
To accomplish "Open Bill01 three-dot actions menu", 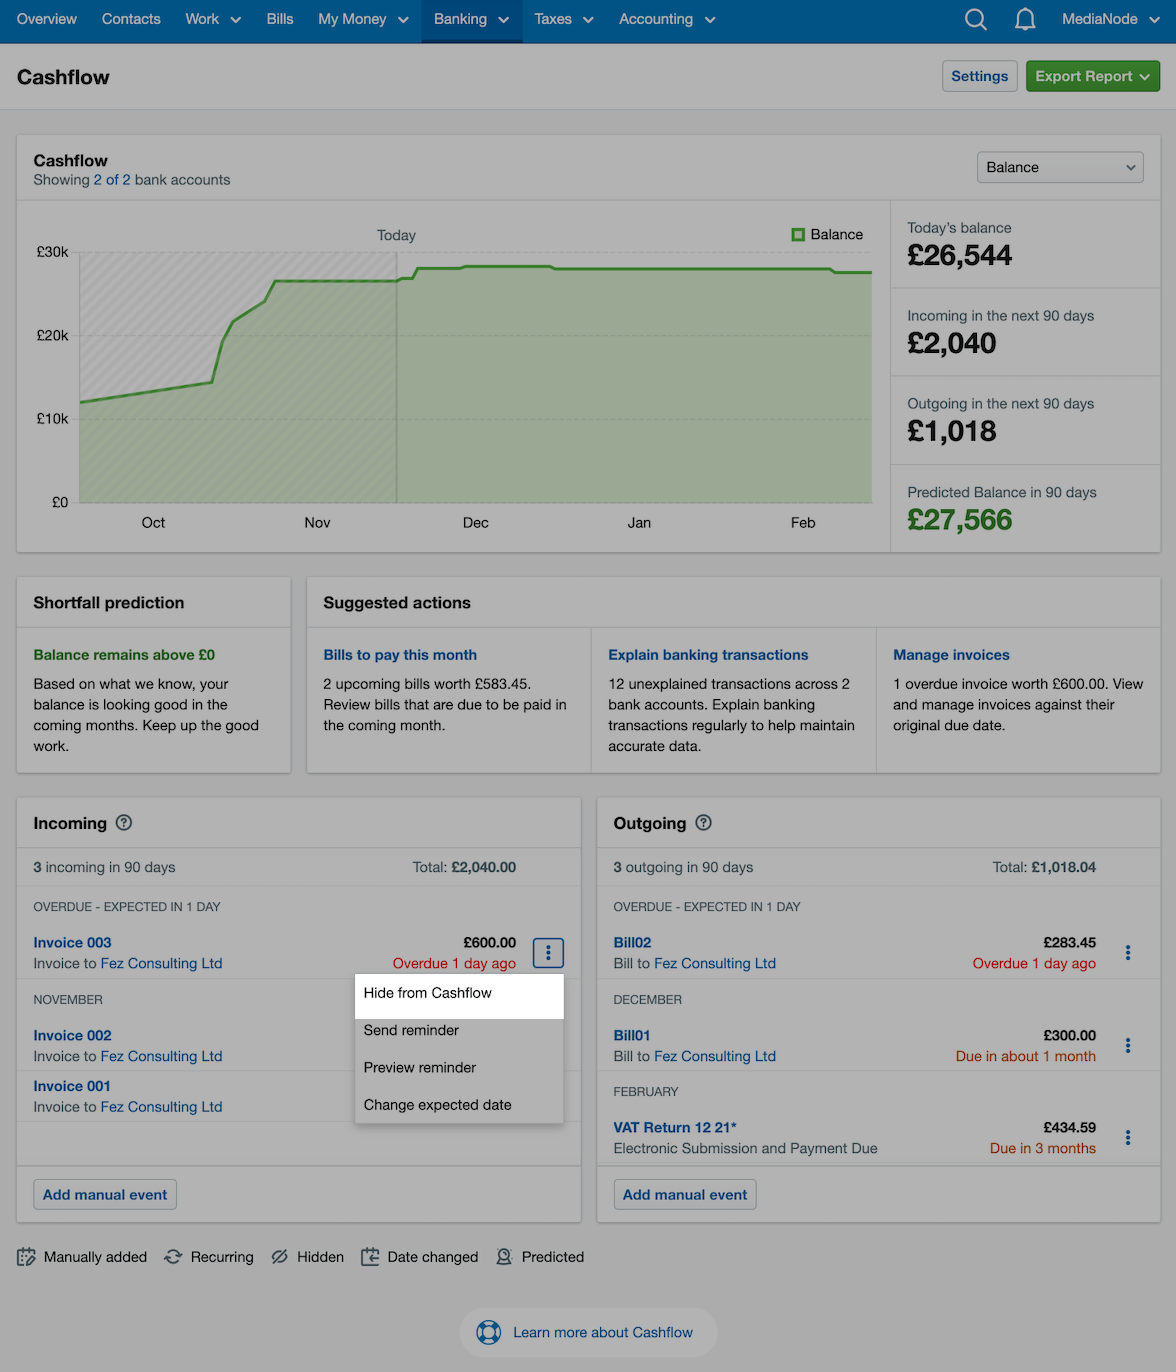I will click(x=1128, y=1046).
